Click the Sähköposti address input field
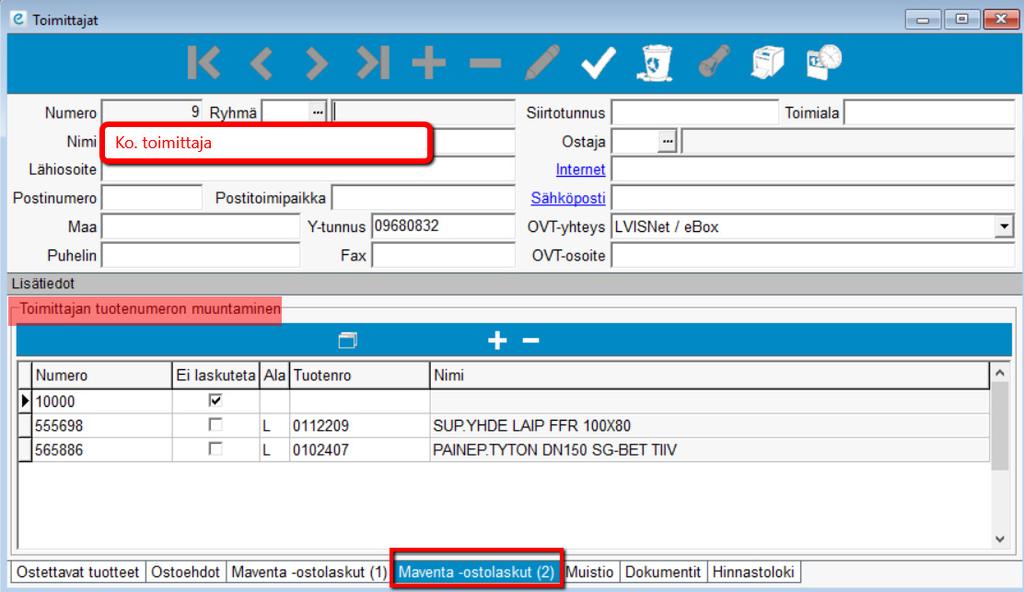The width and height of the screenshot is (1024, 592). click(812, 198)
